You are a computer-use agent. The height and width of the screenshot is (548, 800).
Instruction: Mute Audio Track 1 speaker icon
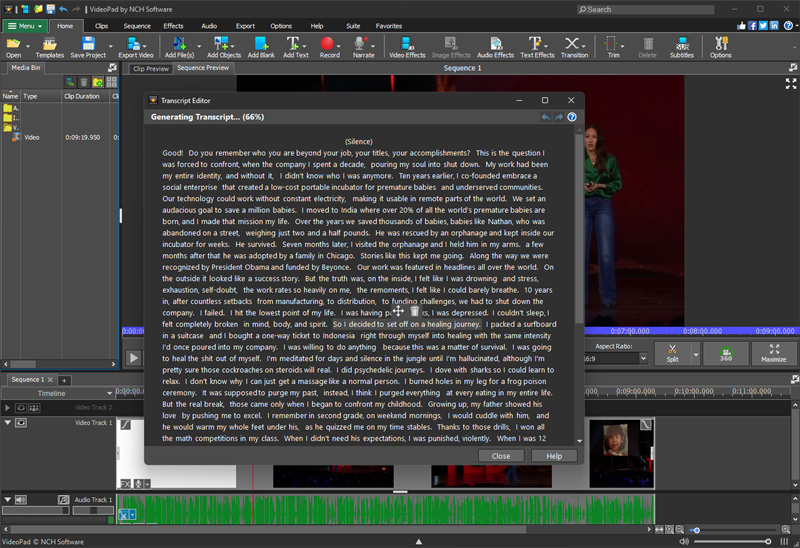pyautogui.click(x=21, y=500)
